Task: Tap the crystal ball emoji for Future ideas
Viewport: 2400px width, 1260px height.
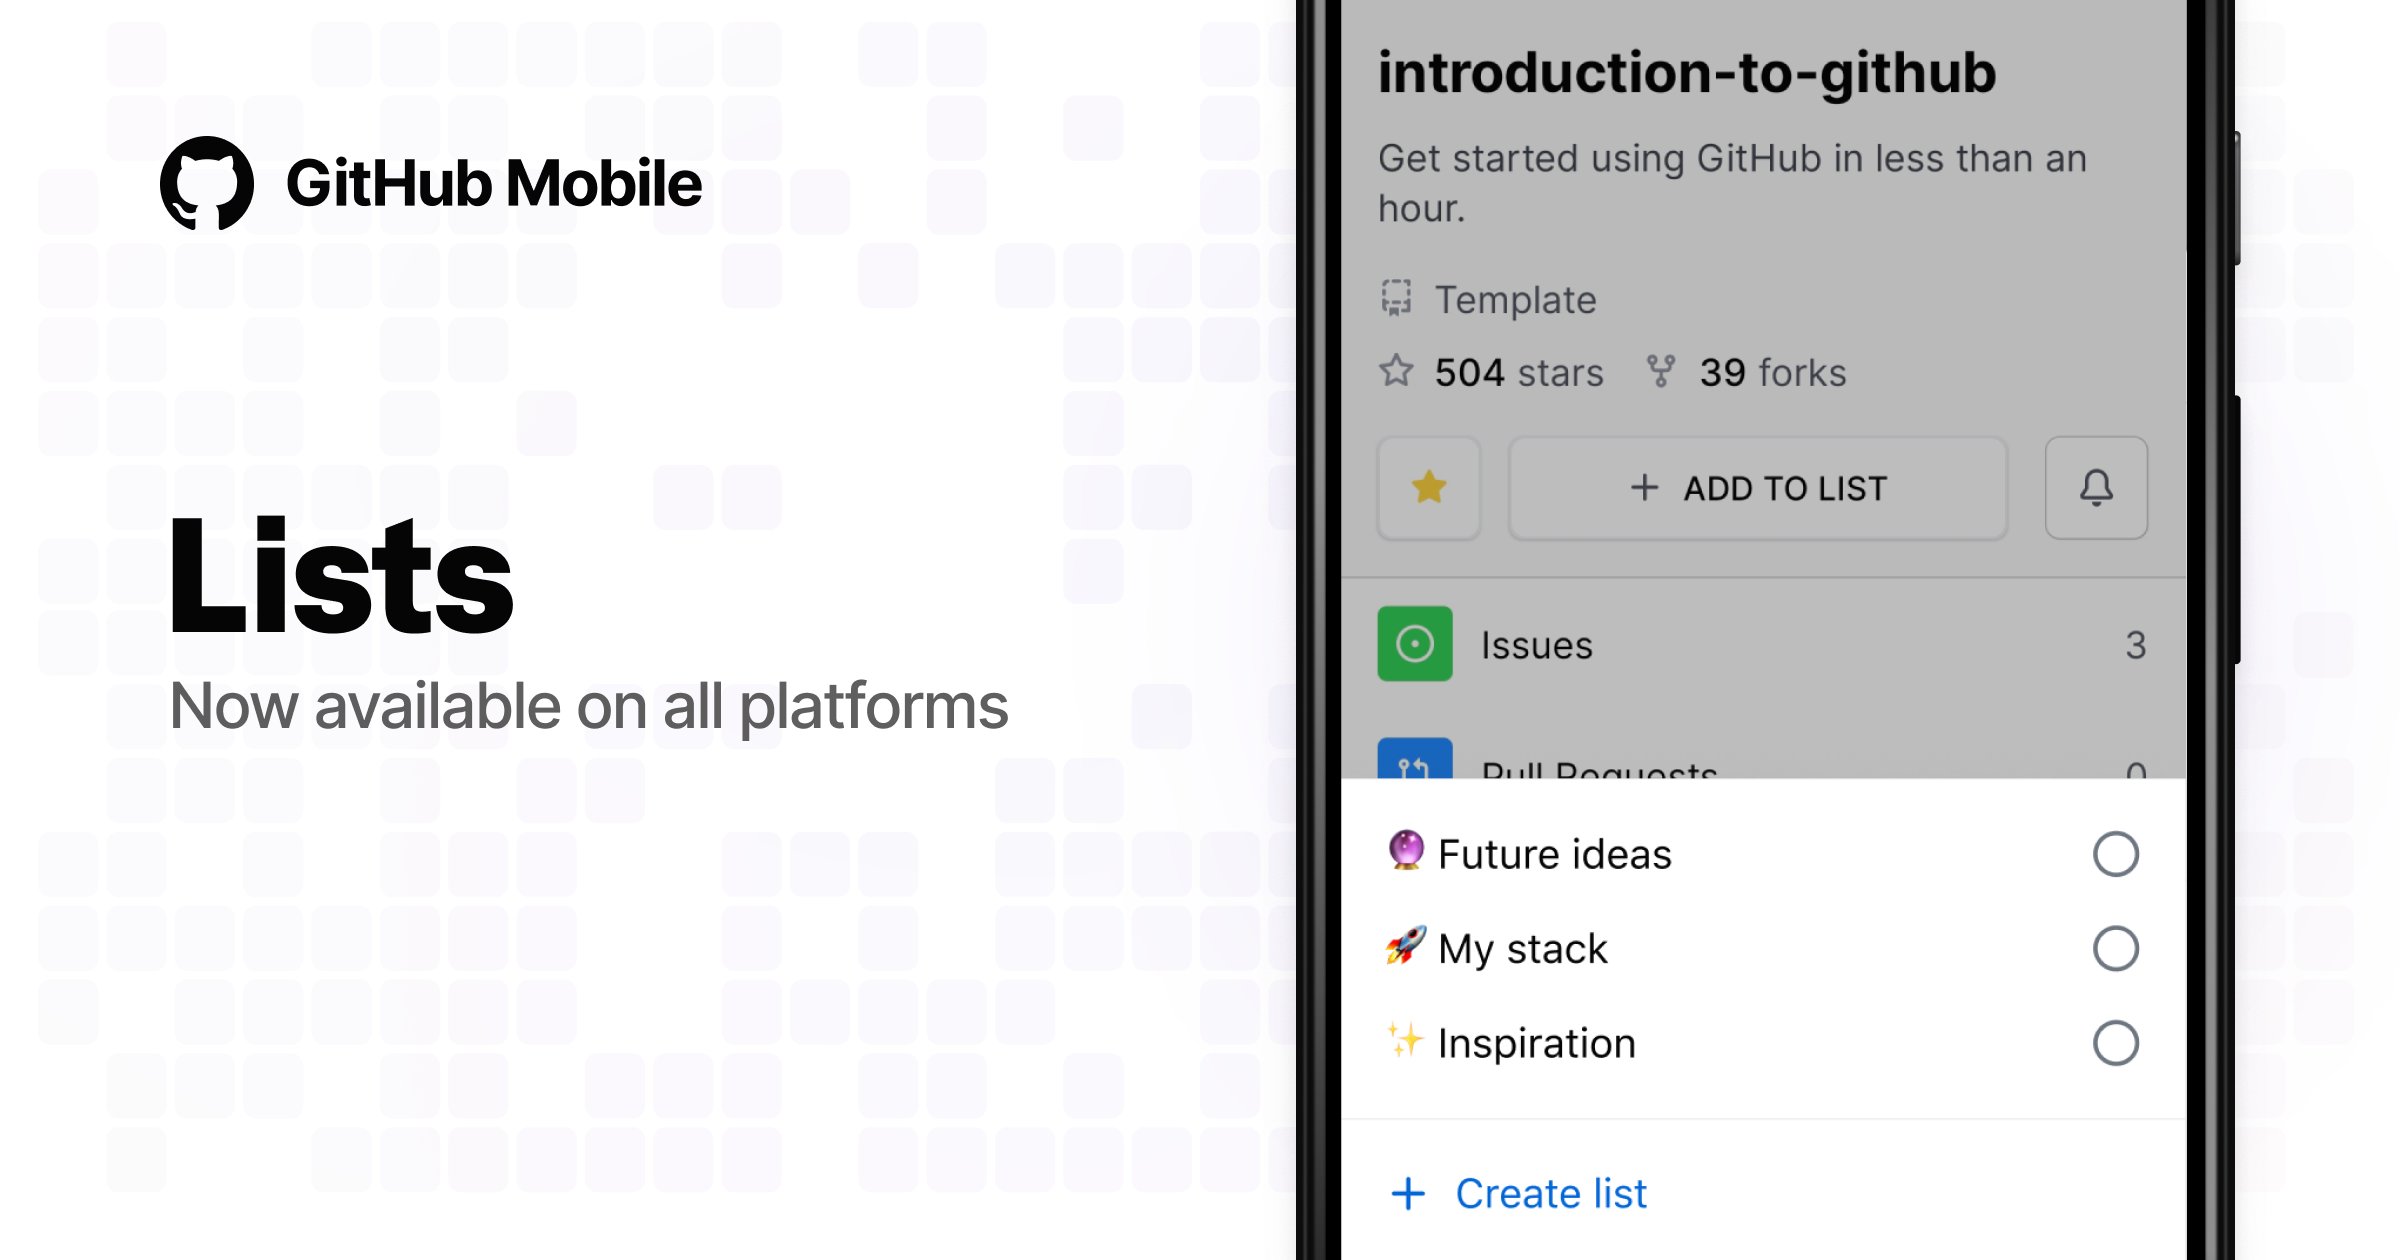Action: click(1406, 851)
